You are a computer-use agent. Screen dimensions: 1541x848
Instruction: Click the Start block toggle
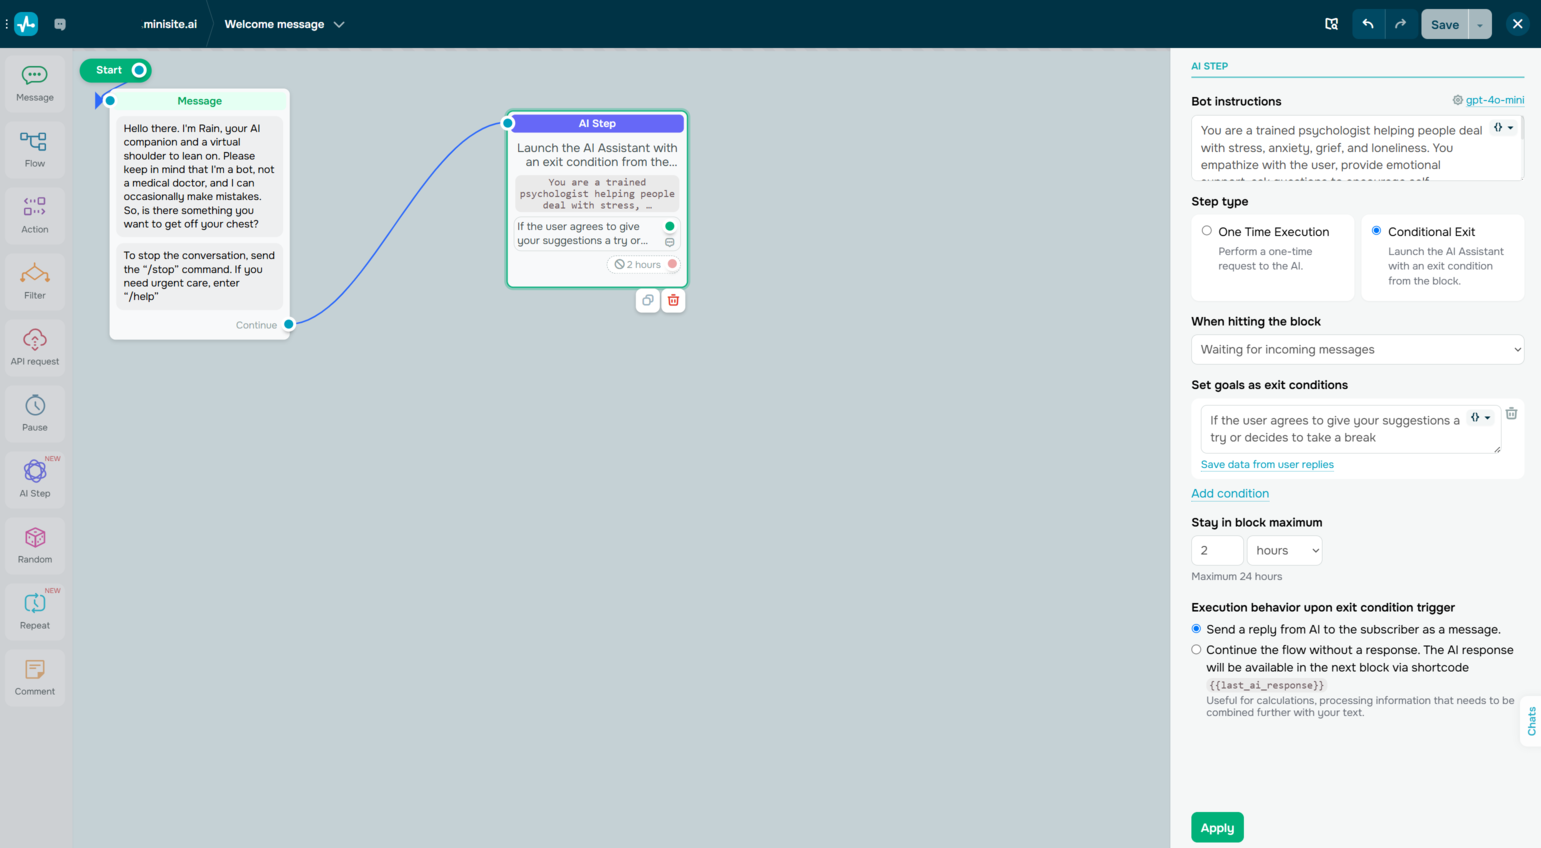click(x=139, y=70)
